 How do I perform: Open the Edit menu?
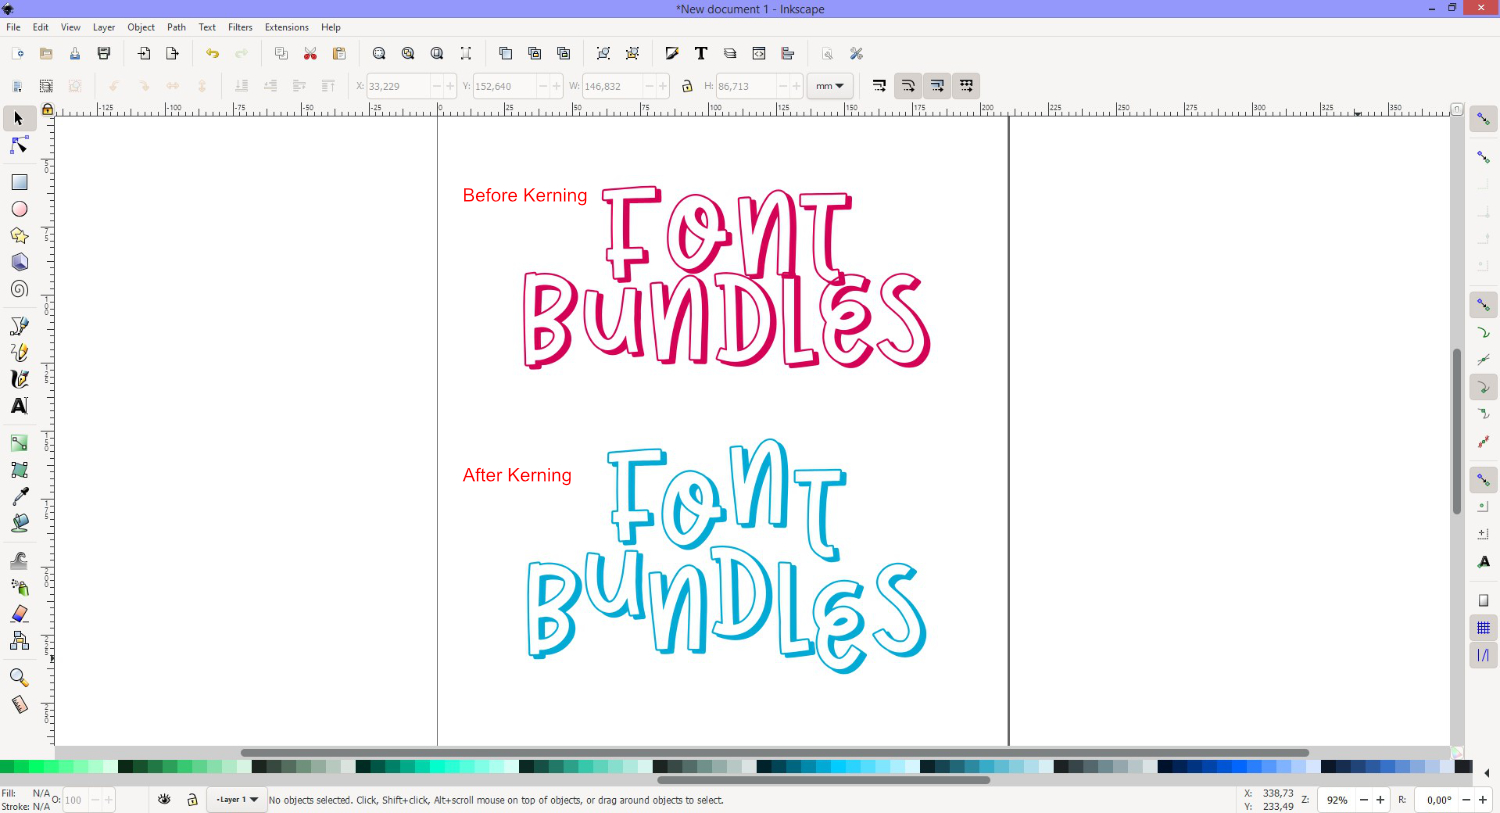41,27
